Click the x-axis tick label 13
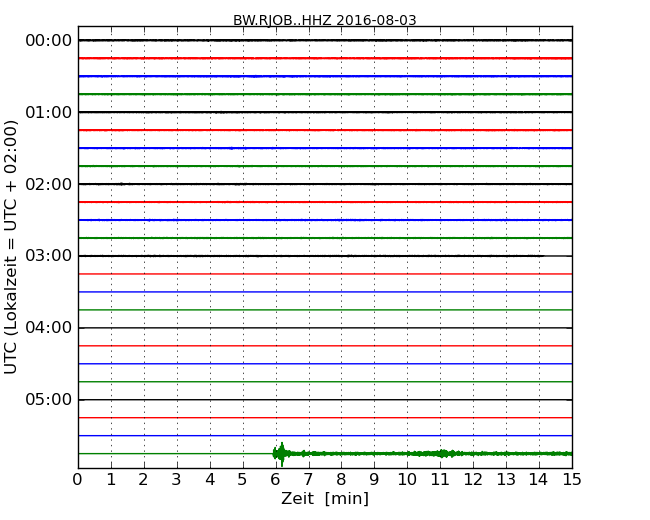Screen dimensions: 650x520 506,480
